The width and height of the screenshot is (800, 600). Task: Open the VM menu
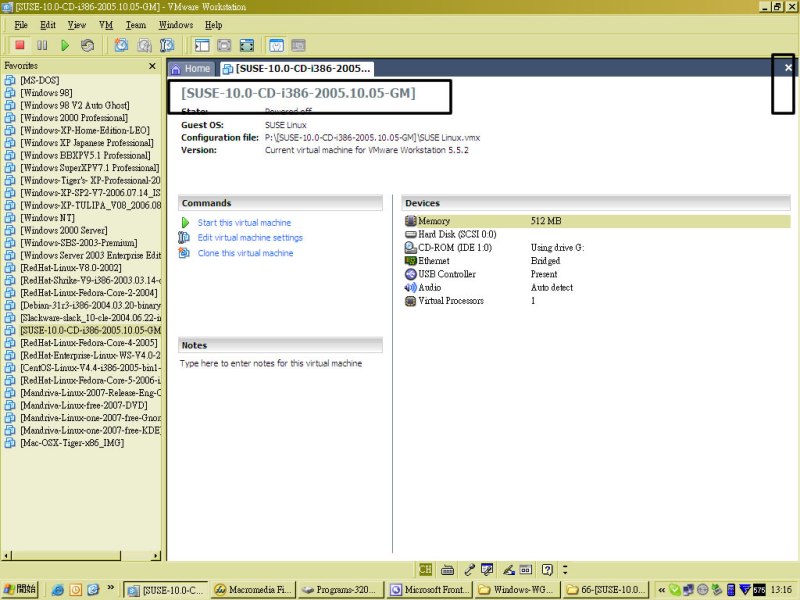[x=106, y=25]
